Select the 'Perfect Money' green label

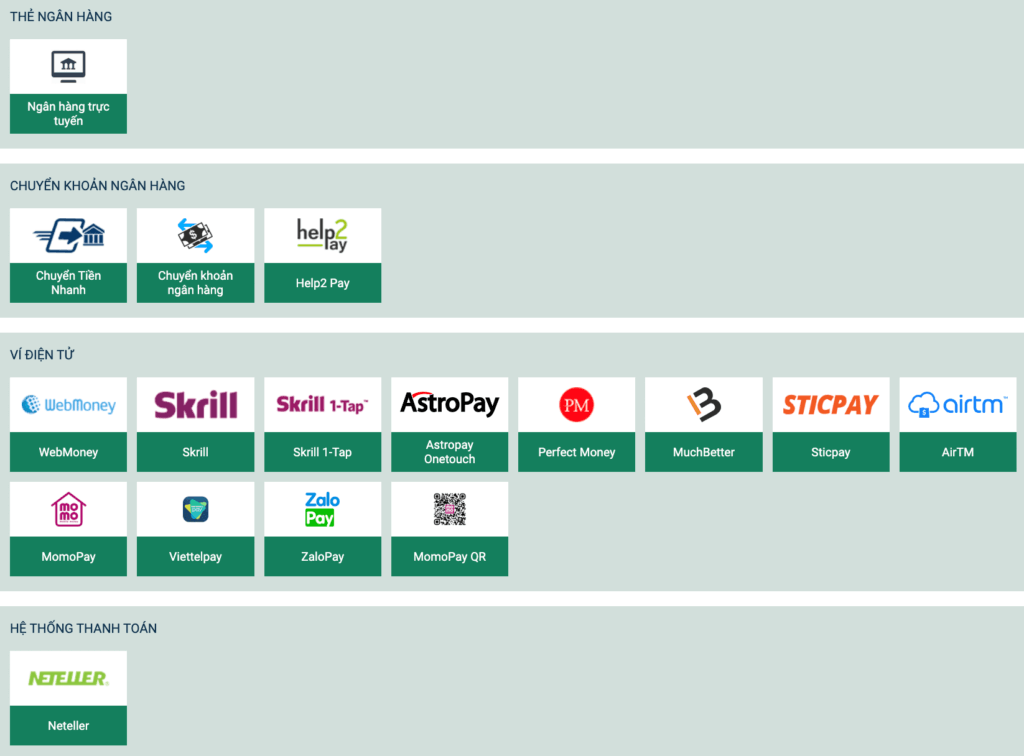coord(577,452)
